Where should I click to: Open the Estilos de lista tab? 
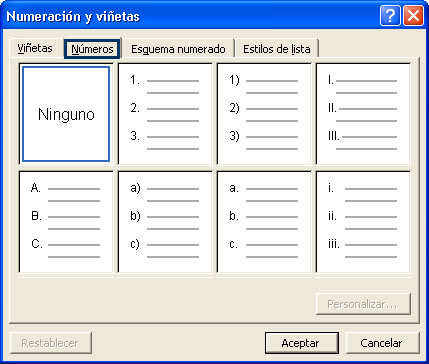tap(277, 49)
